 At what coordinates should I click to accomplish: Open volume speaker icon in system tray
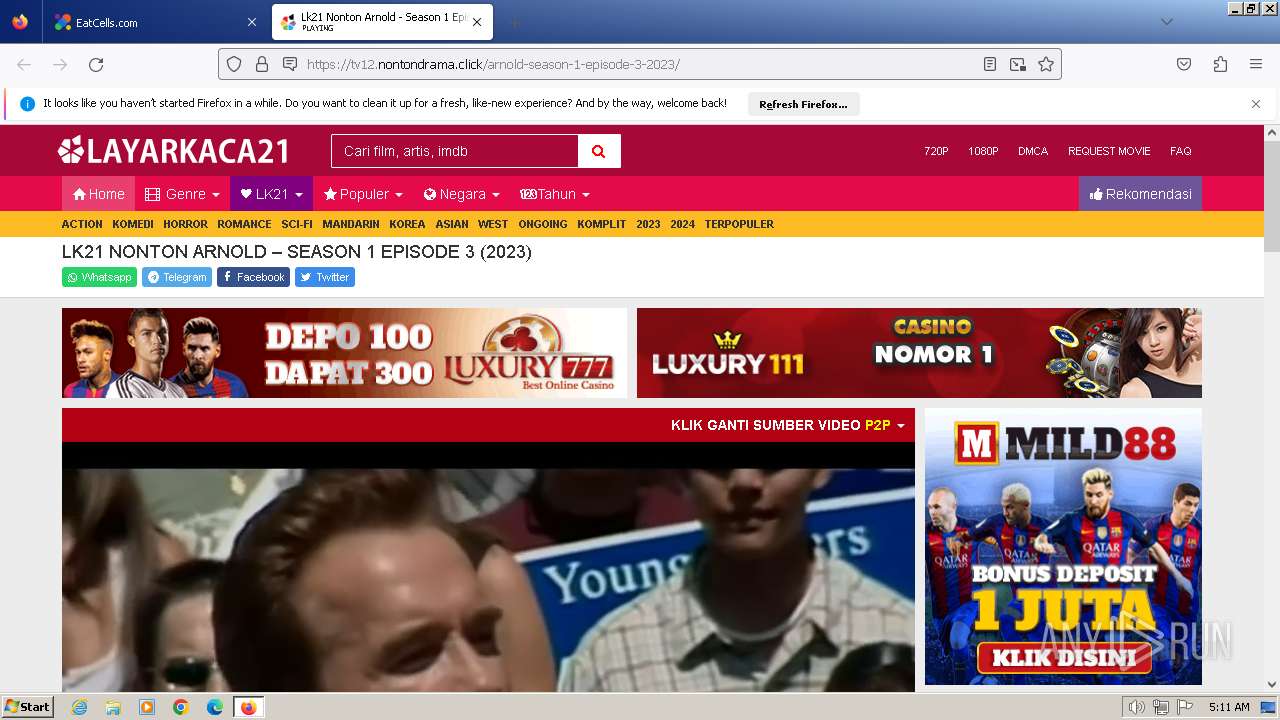1136,707
